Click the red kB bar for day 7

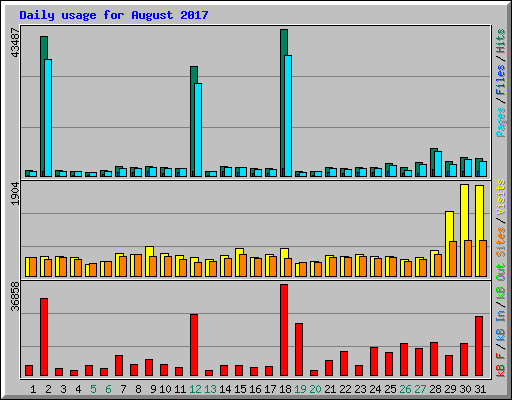tap(119, 365)
